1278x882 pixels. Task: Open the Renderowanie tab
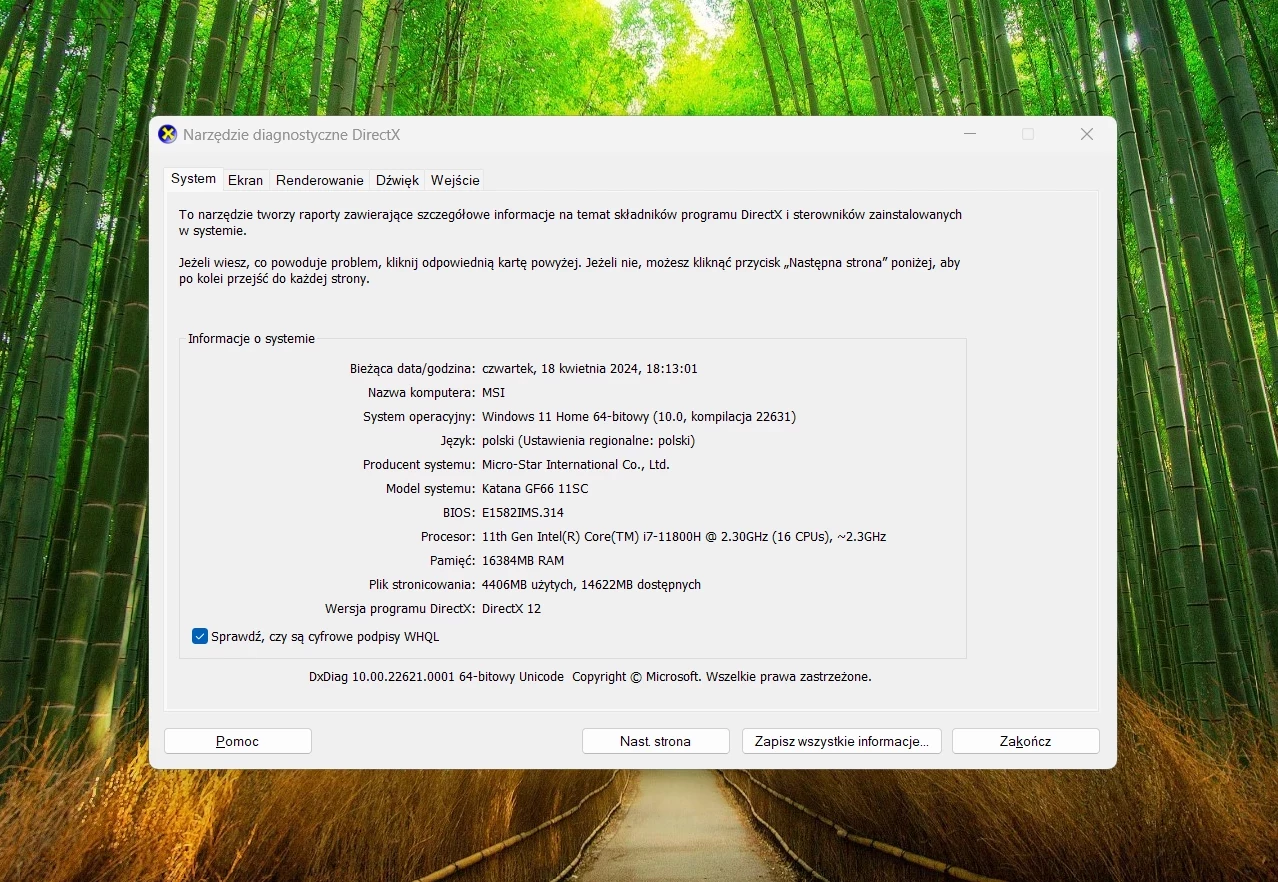pyautogui.click(x=319, y=180)
